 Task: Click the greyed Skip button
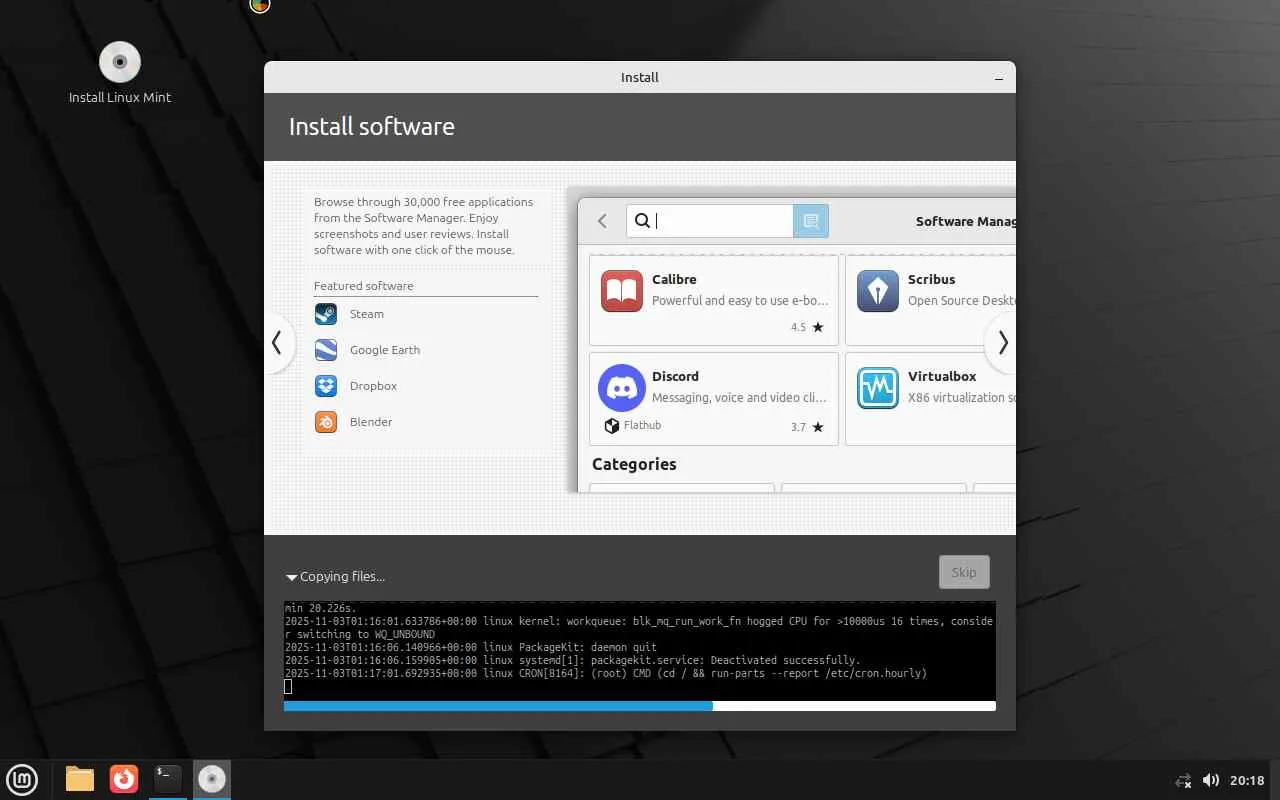pos(964,573)
